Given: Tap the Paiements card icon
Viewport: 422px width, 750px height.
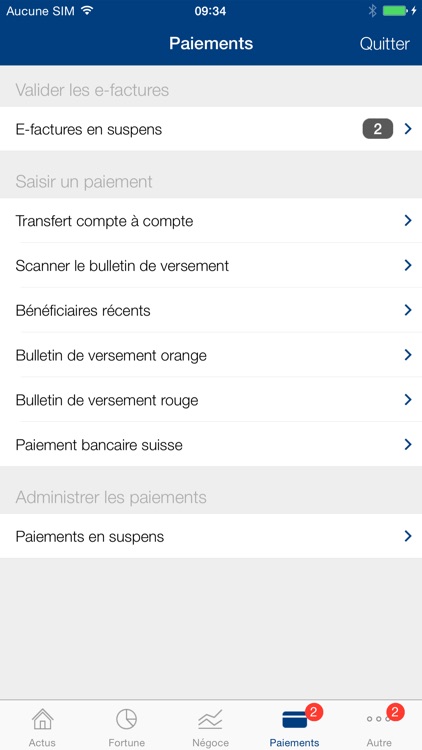Looking at the screenshot, I should tap(294, 720).
